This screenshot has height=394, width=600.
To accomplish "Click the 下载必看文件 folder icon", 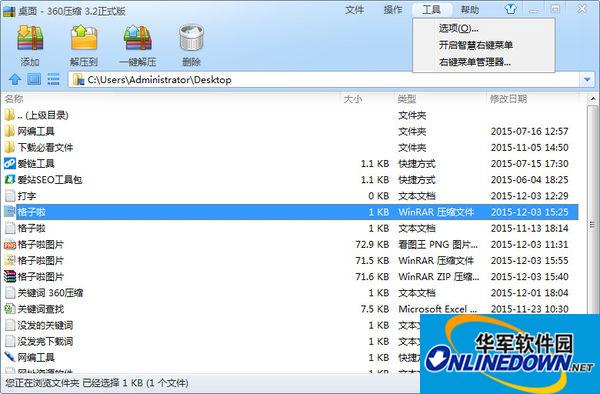I will (x=10, y=147).
